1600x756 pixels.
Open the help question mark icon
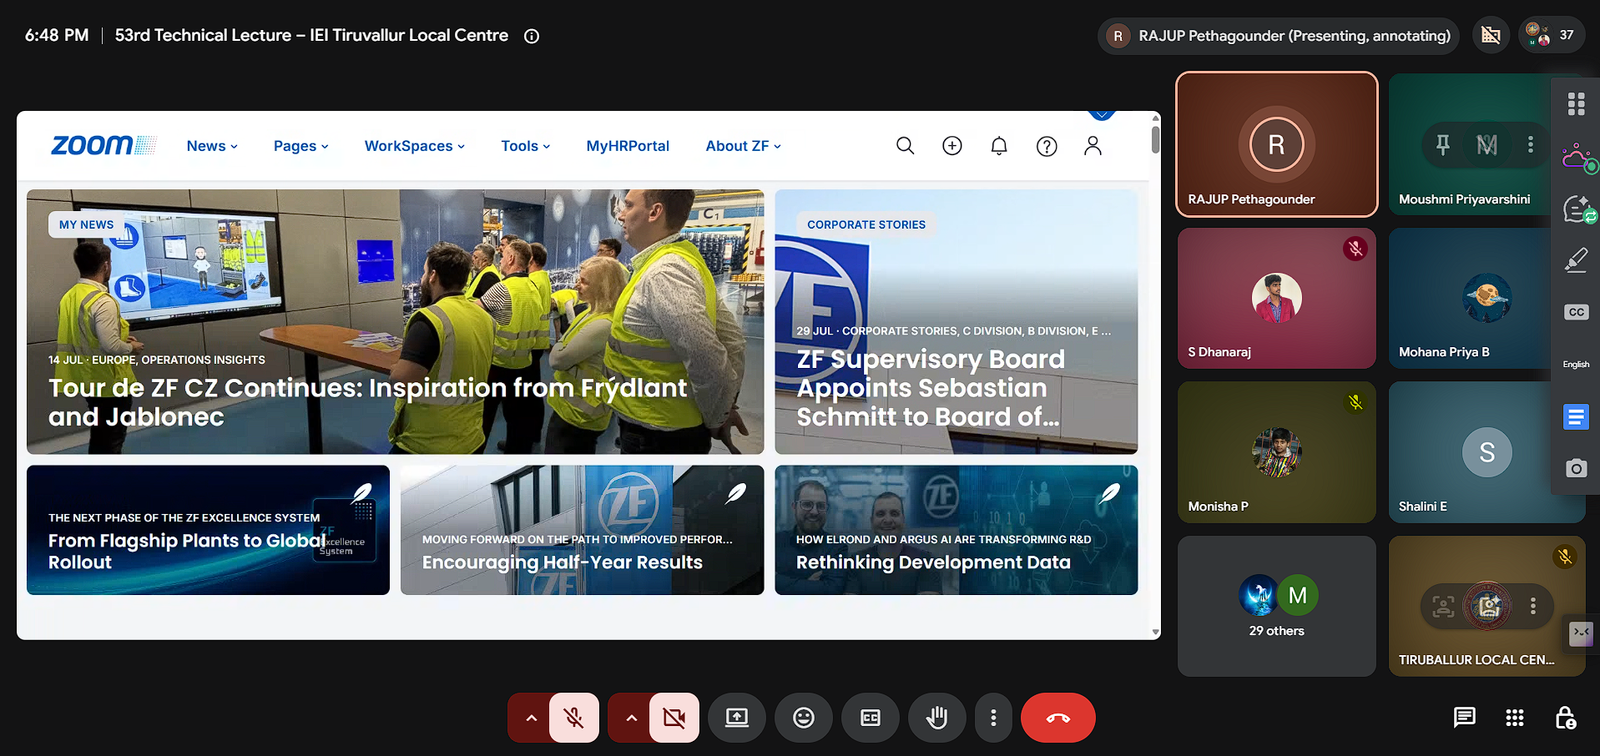click(x=1047, y=146)
